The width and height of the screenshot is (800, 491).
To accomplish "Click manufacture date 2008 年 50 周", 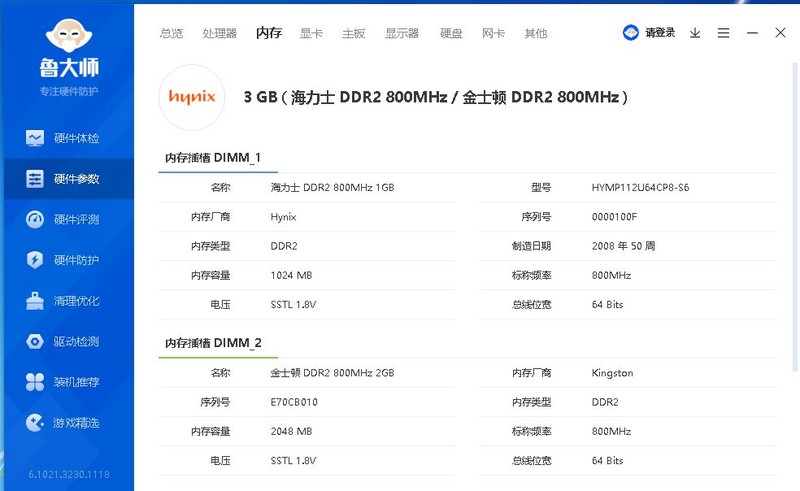I will [623, 246].
